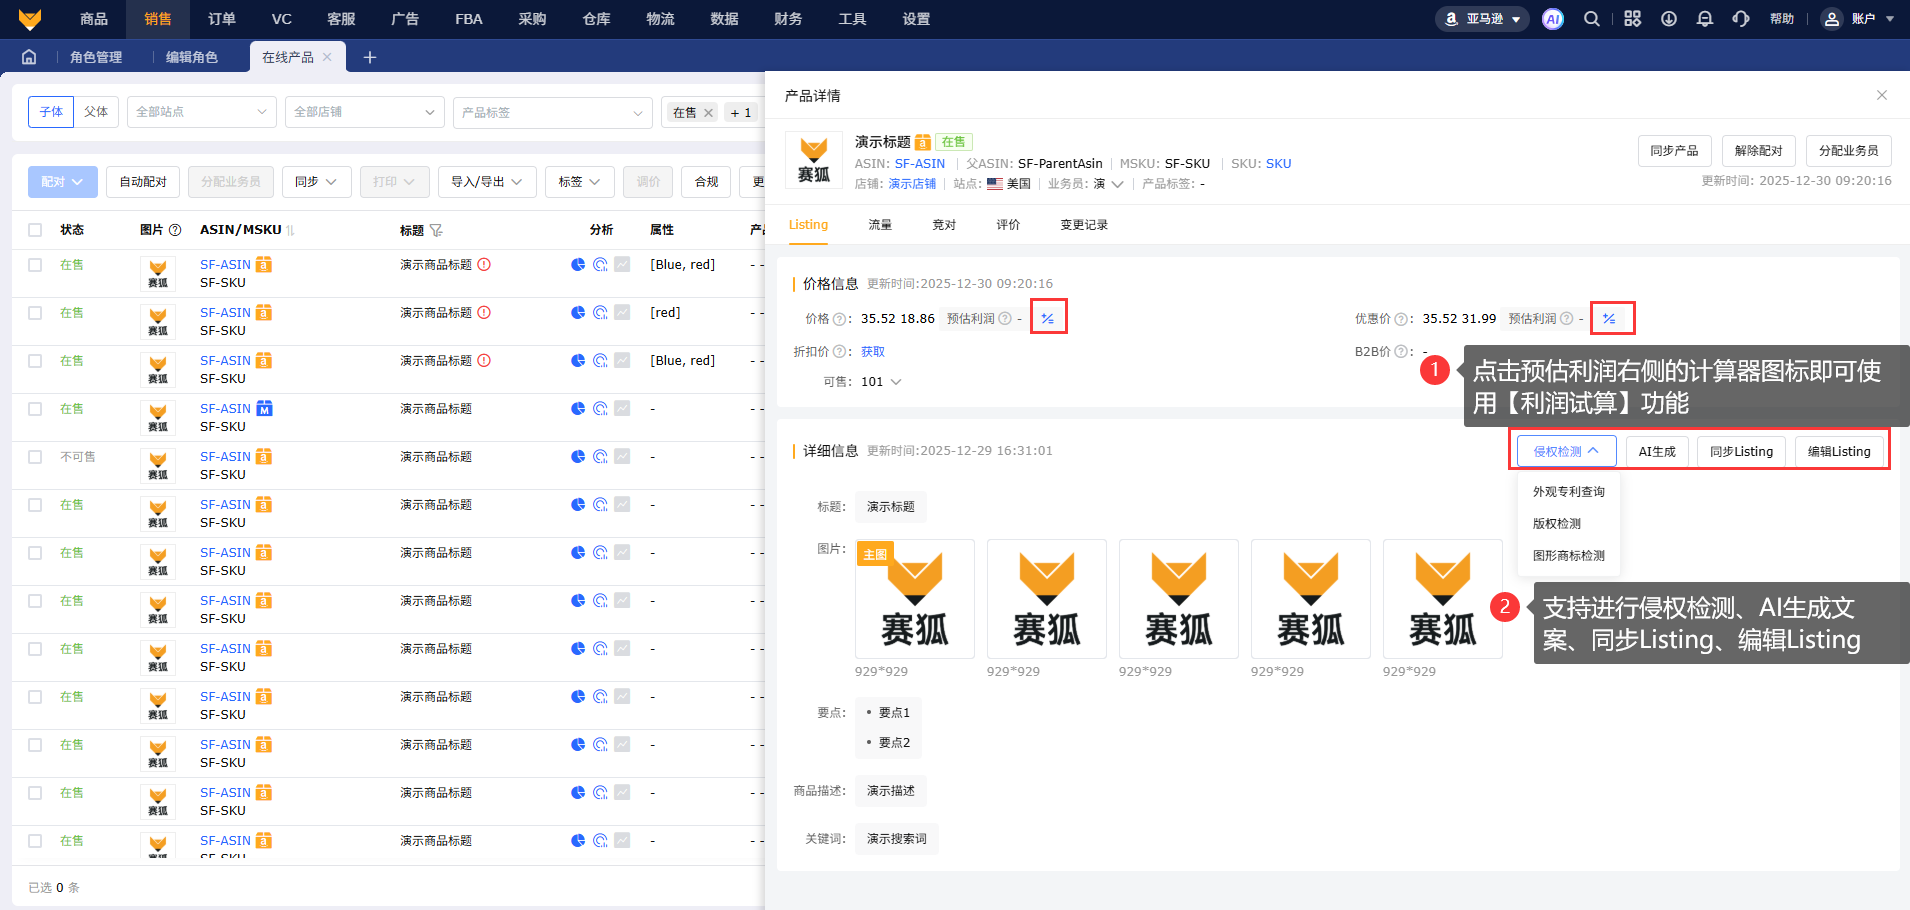Open the AI assistant icon in top bar

coord(1552,19)
